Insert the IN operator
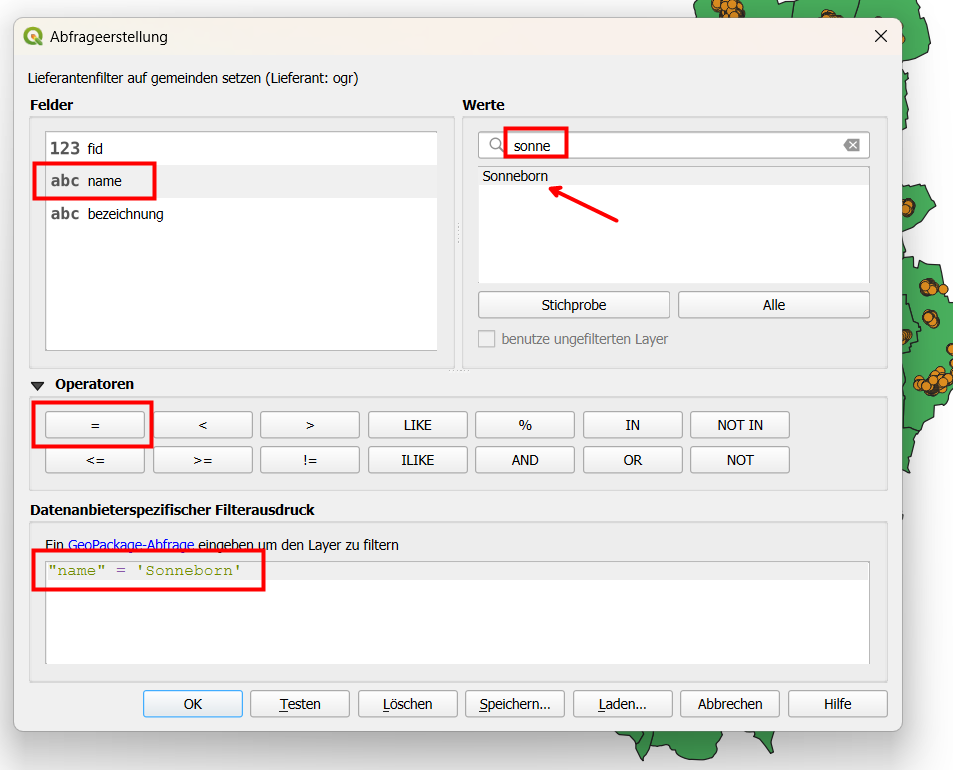 (x=633, y=425)
